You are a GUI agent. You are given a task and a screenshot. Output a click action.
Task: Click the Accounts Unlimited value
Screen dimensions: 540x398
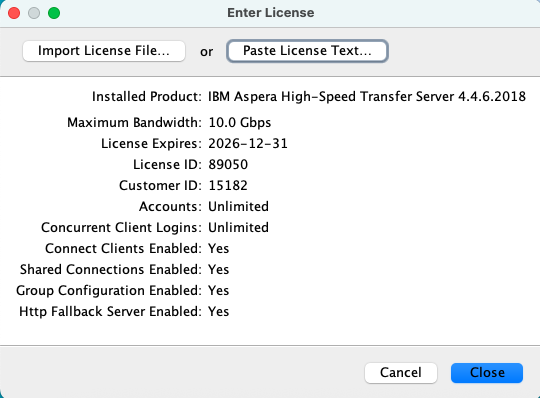tap(238, 207)
